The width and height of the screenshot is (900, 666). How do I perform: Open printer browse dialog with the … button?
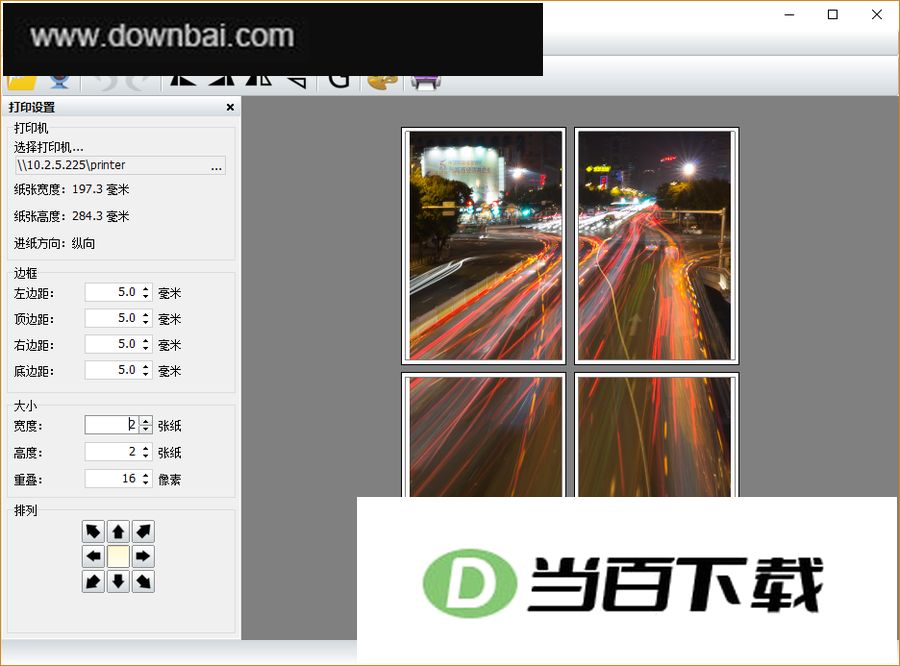coord(216,166)
